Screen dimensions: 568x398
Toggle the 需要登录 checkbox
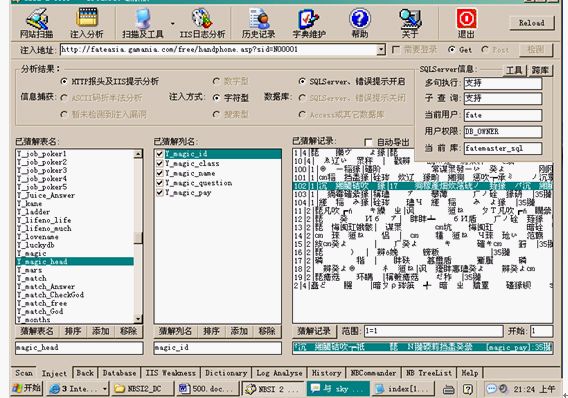396,49
